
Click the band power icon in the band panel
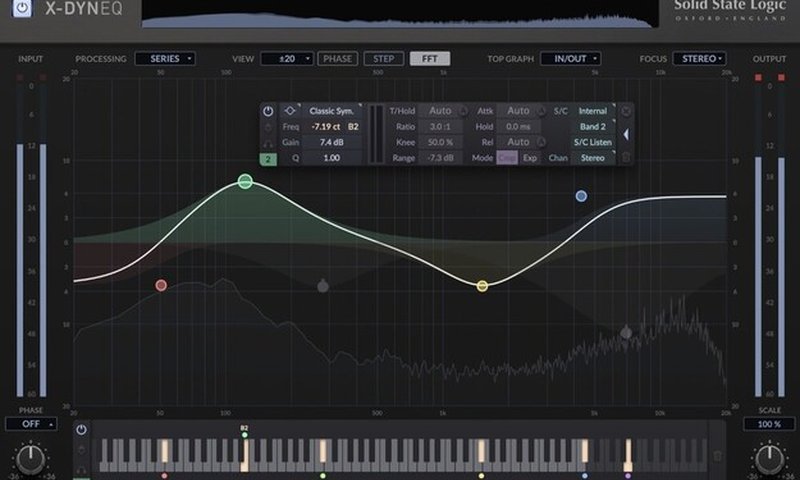[x=268, y=111]
